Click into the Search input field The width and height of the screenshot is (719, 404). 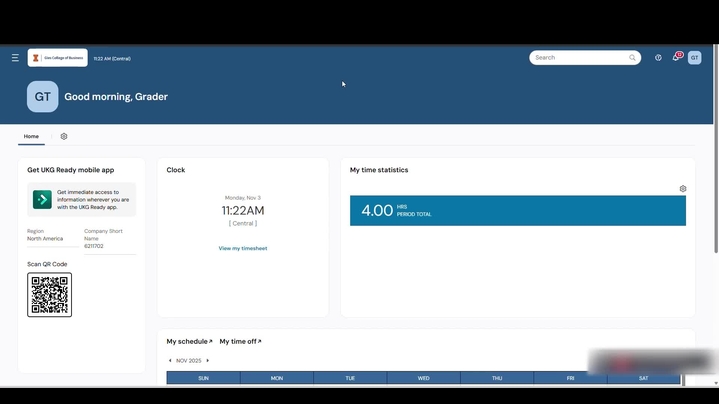pyautogui.click(x=578, y=58)
